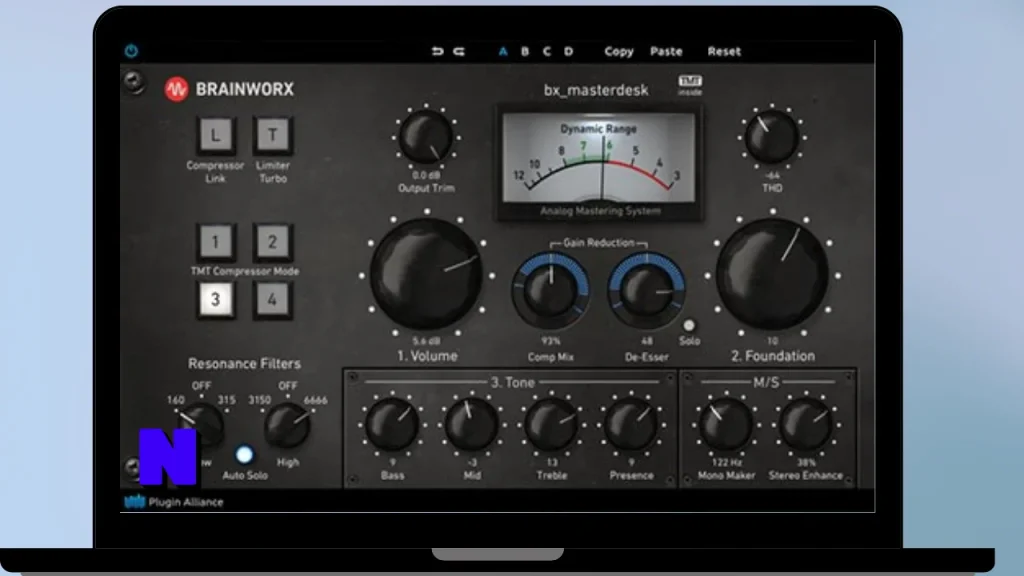The width and height of the screenshot is (1024, 576).
Task: Select TMT Compressor Mode 2
Action: (x=272, y=242)
